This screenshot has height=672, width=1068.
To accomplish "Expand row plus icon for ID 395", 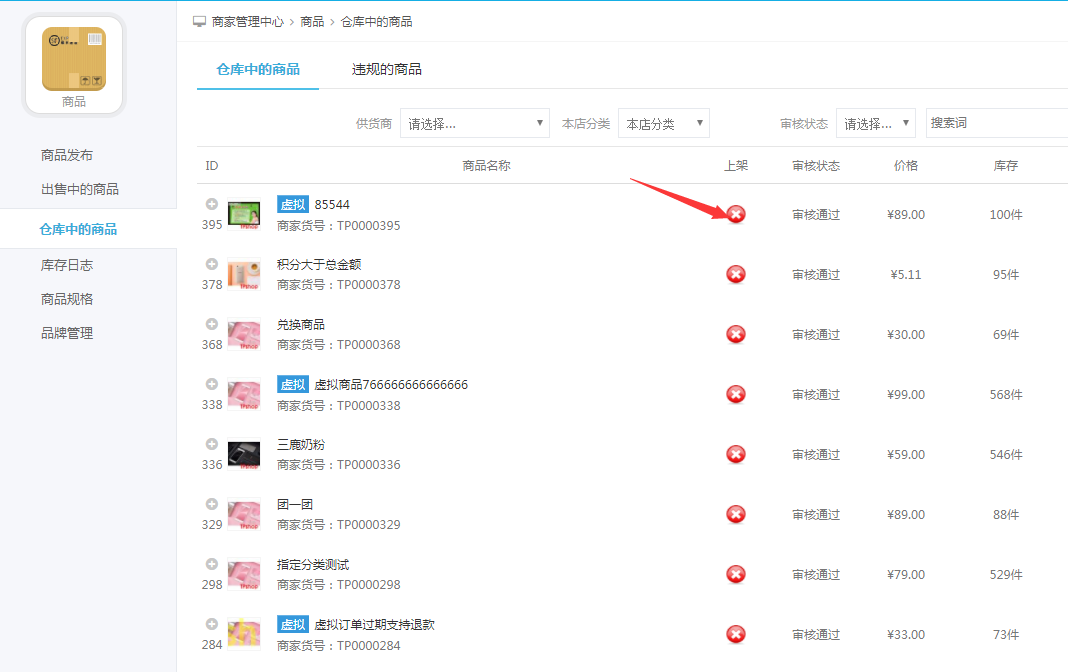I will coord(212,204).
